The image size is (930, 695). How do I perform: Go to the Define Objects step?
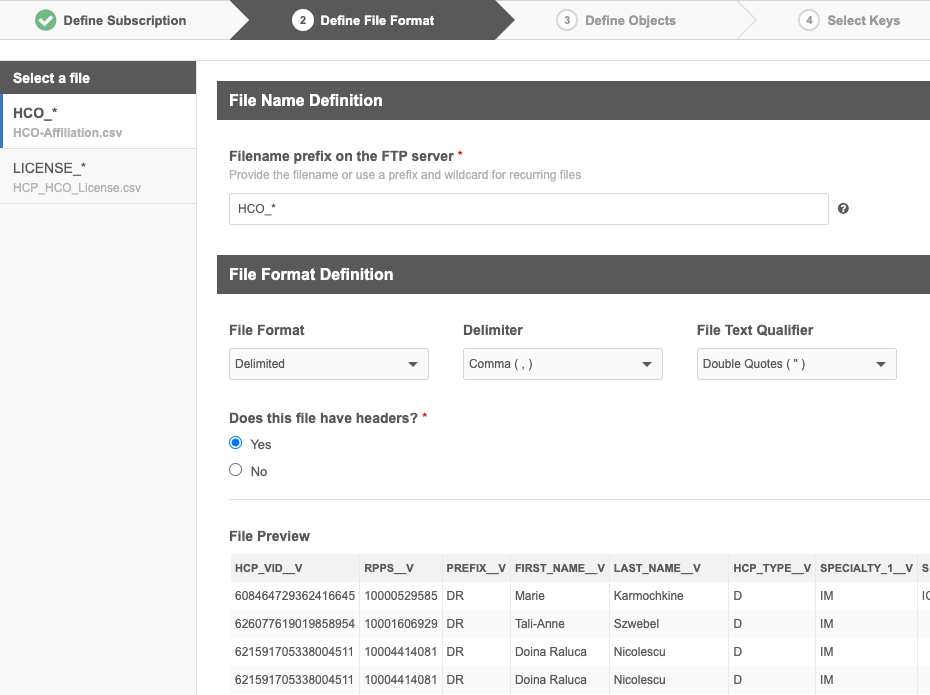[x=630, y=20]
